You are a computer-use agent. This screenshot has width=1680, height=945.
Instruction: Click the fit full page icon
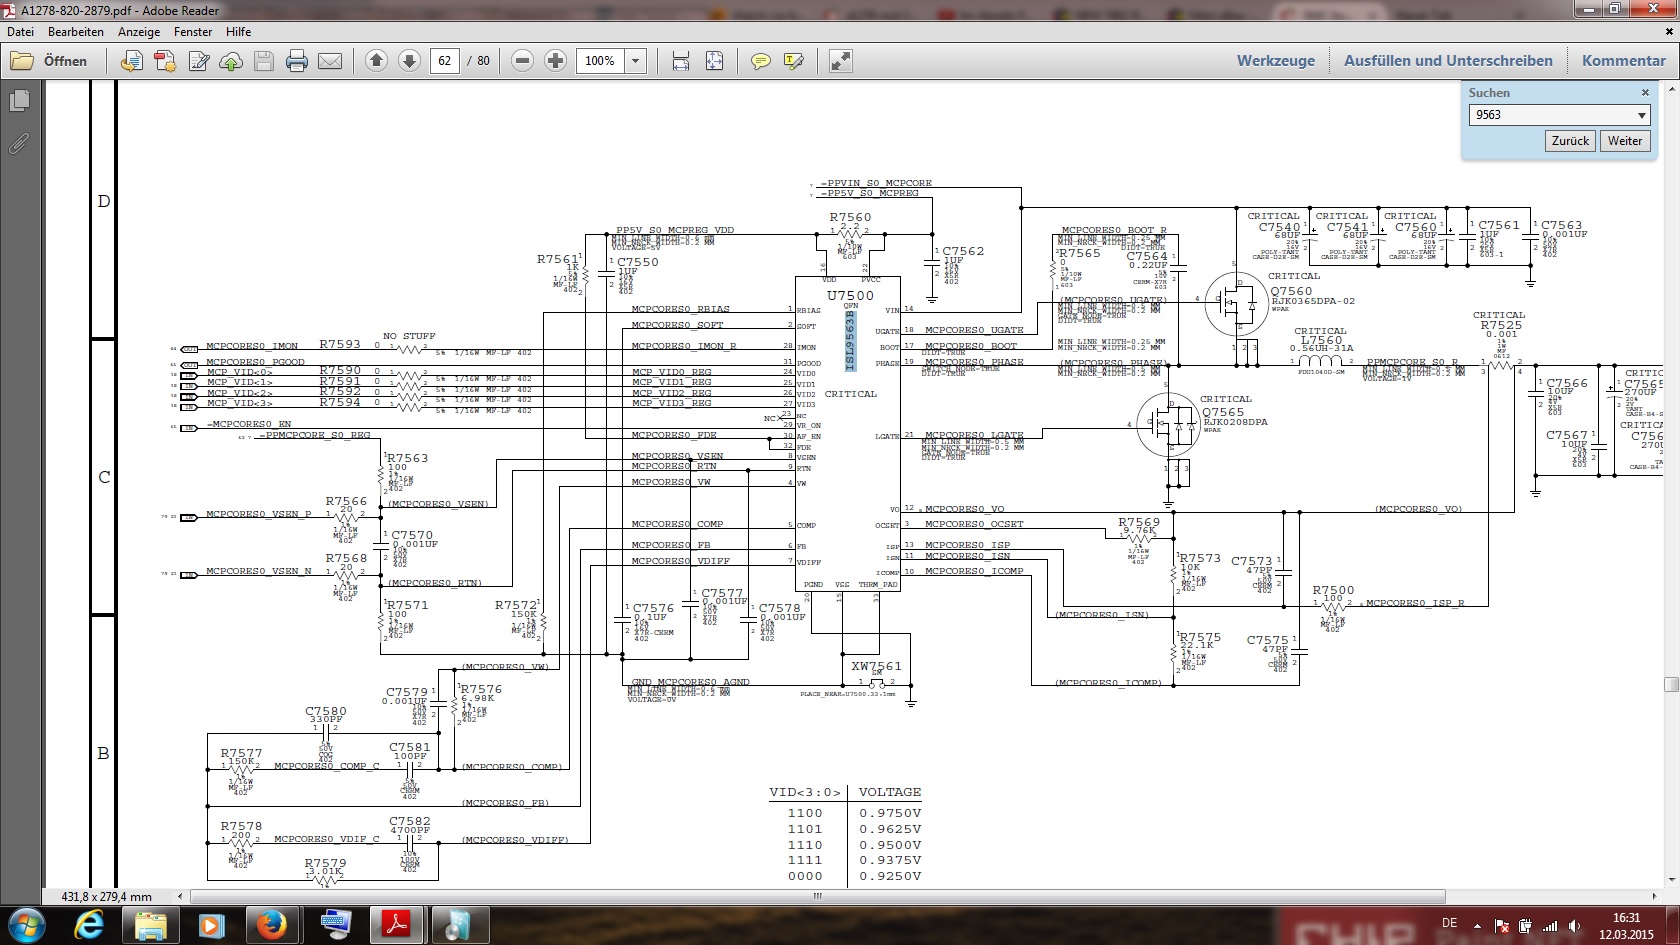[715, 61]
